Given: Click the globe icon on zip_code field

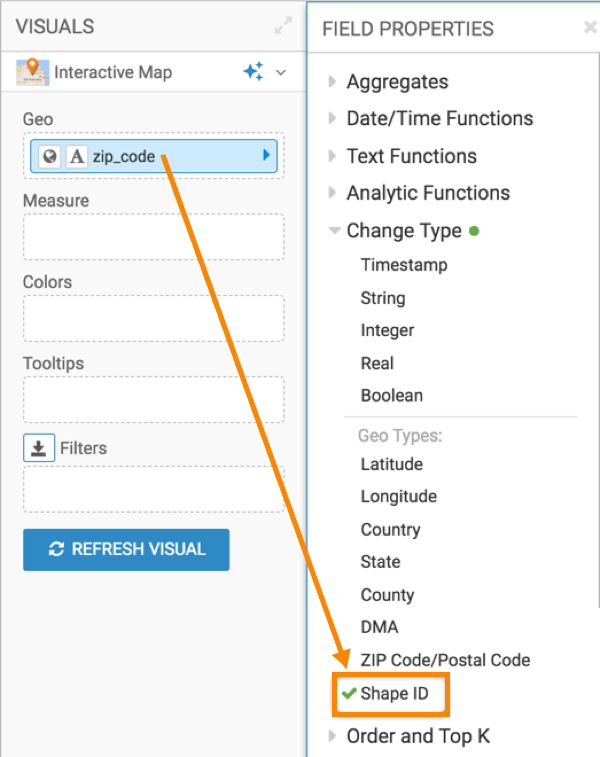Looking at the screenshot, I should 49,156.
